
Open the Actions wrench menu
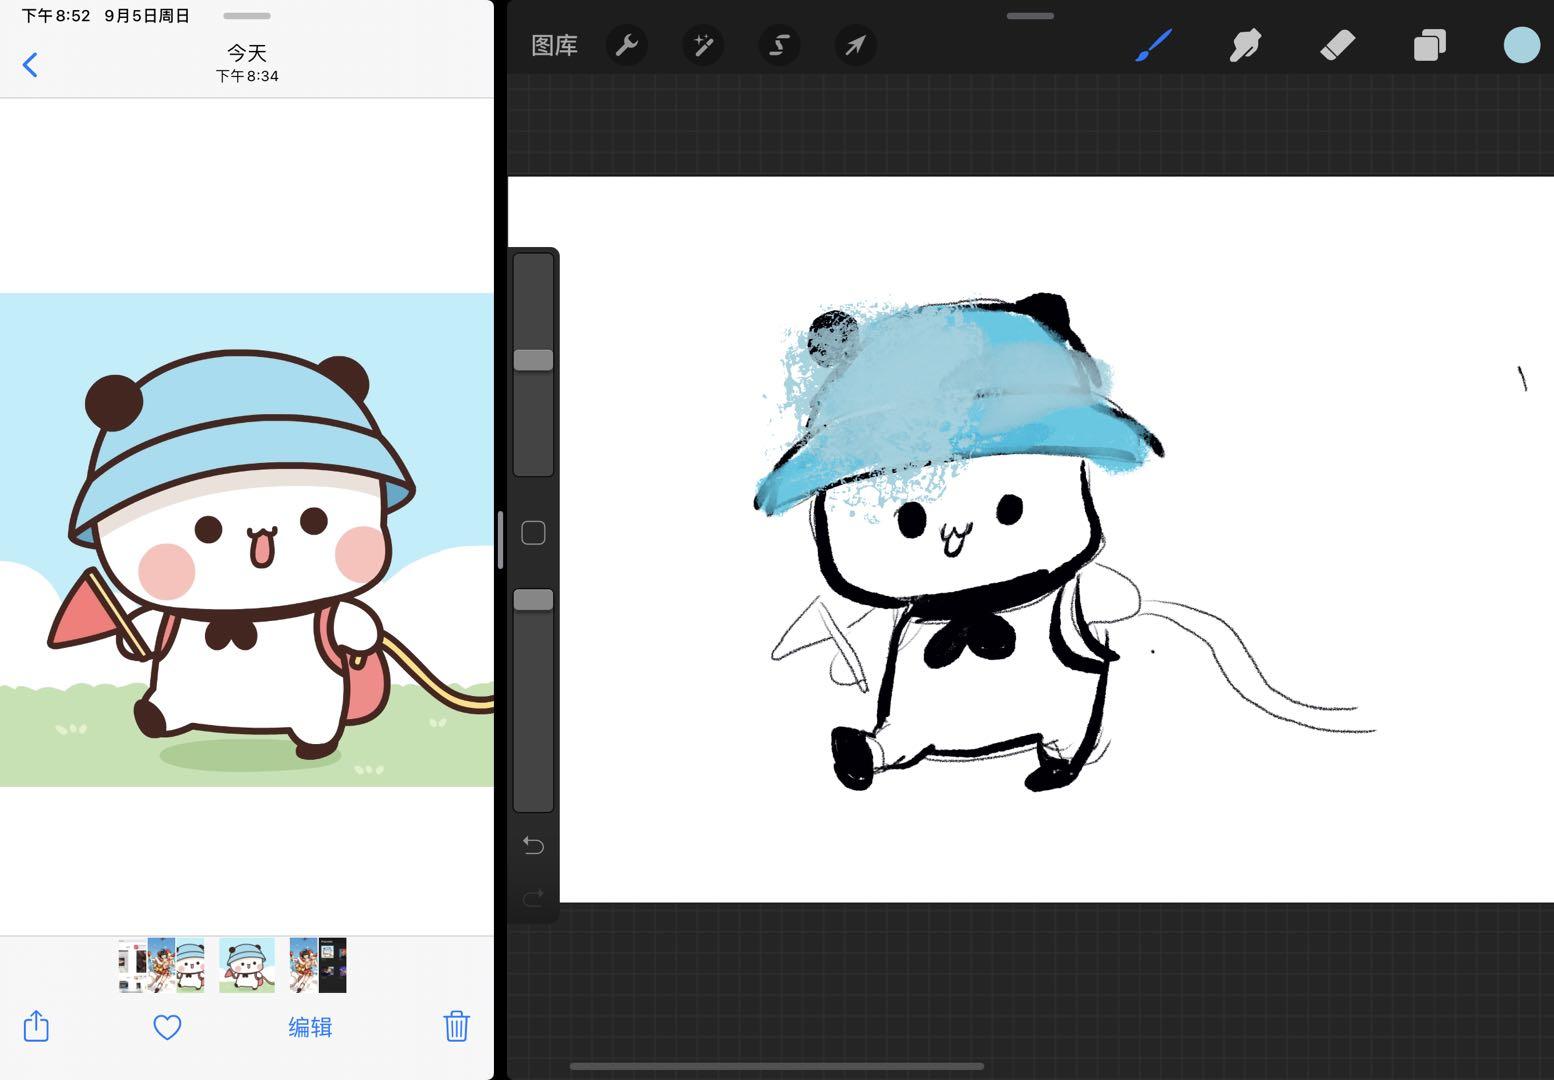(x=627, y=46)
